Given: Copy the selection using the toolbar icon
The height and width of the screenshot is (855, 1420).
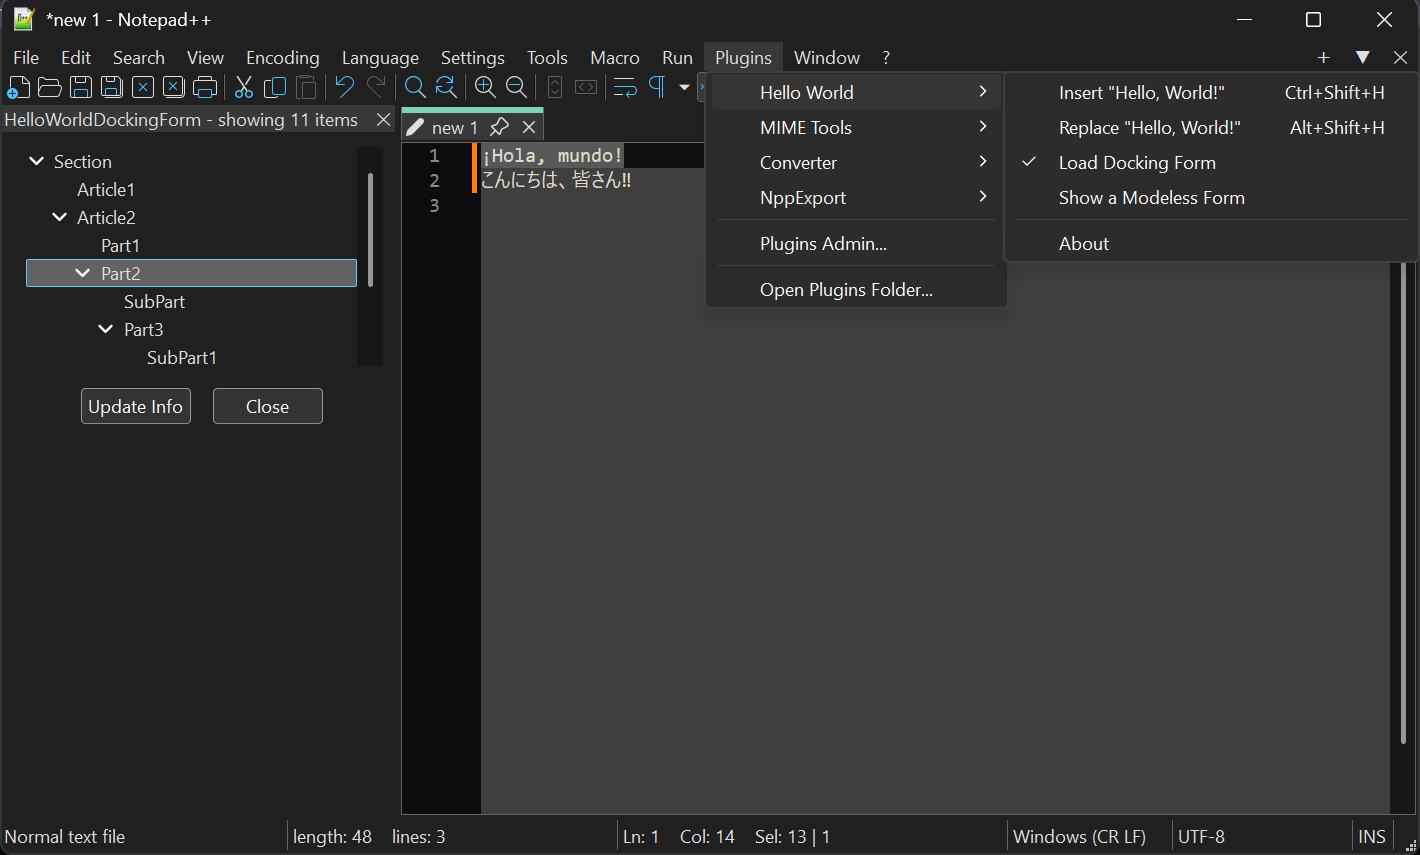Looking at the screenshot, I should click(275, 87).
